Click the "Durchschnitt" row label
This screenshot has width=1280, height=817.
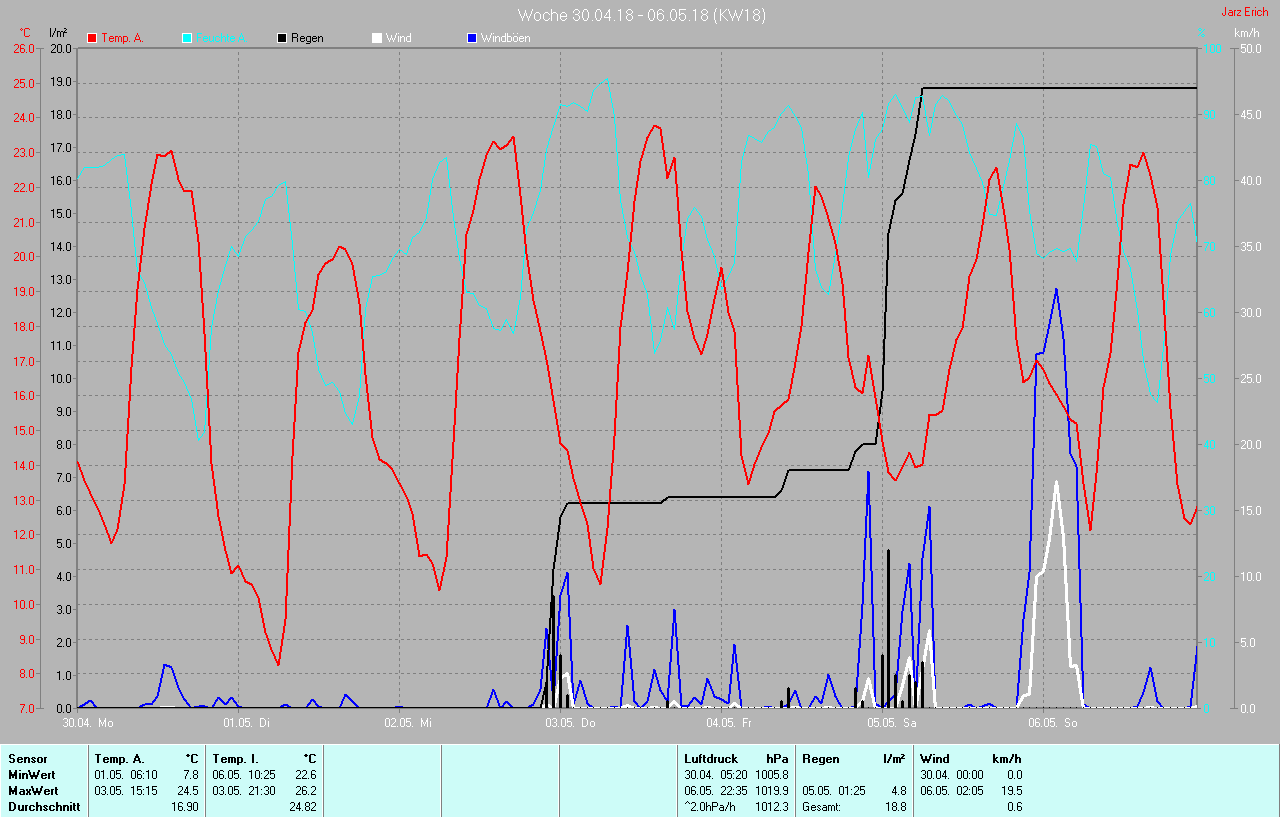click(44, 807)
